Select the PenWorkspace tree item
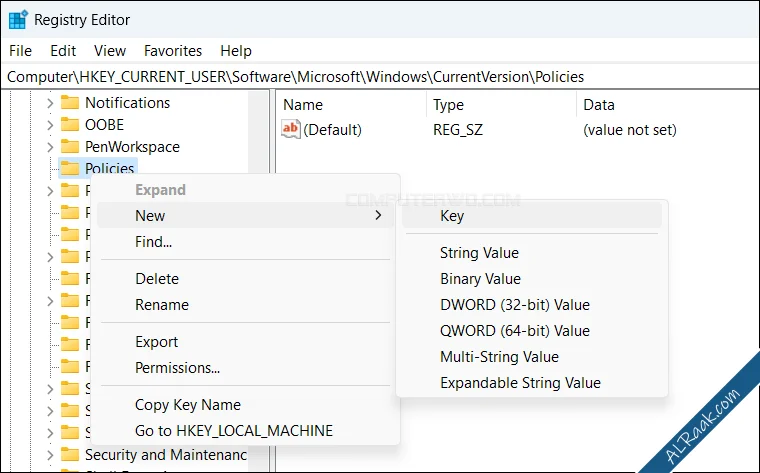This screenshot has width=760, height=473. pos(132,146)
